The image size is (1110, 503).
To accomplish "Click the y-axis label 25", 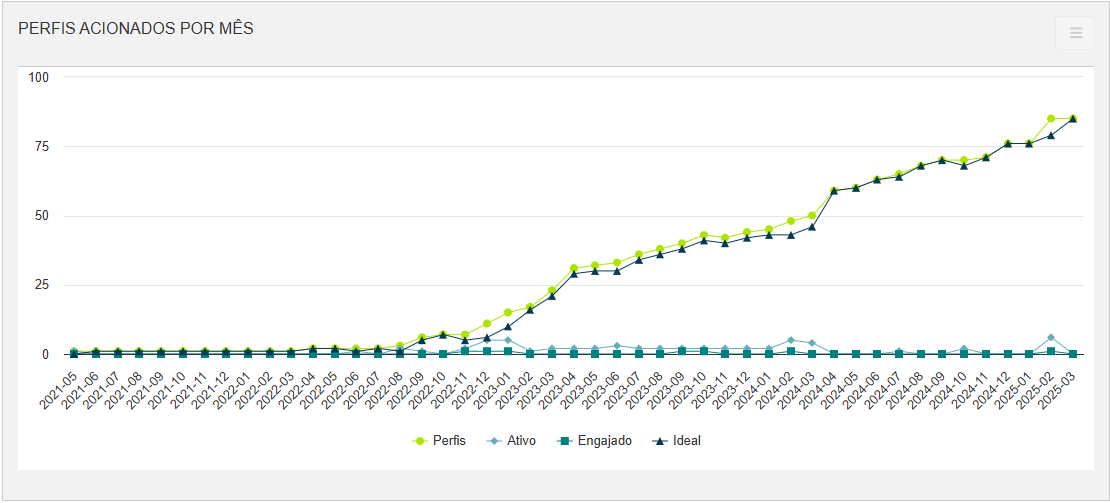I will tap(41, 285).
